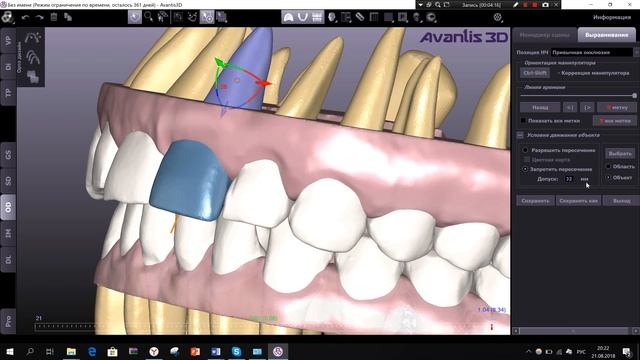This screenshot has height=360, width=640.
Task: Click the layered objects tool icon
Action: 222,17
